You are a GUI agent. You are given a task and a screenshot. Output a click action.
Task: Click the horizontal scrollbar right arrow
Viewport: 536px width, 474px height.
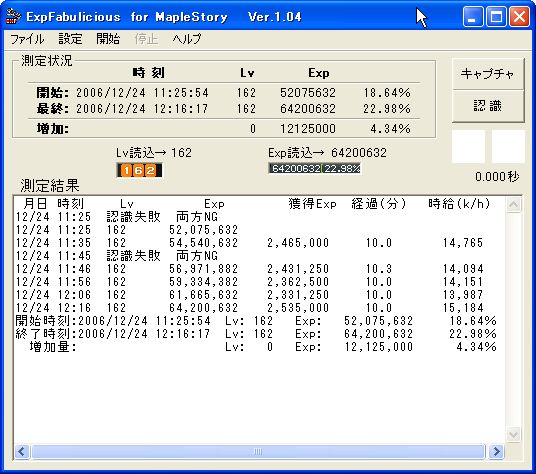click(496, 452)
